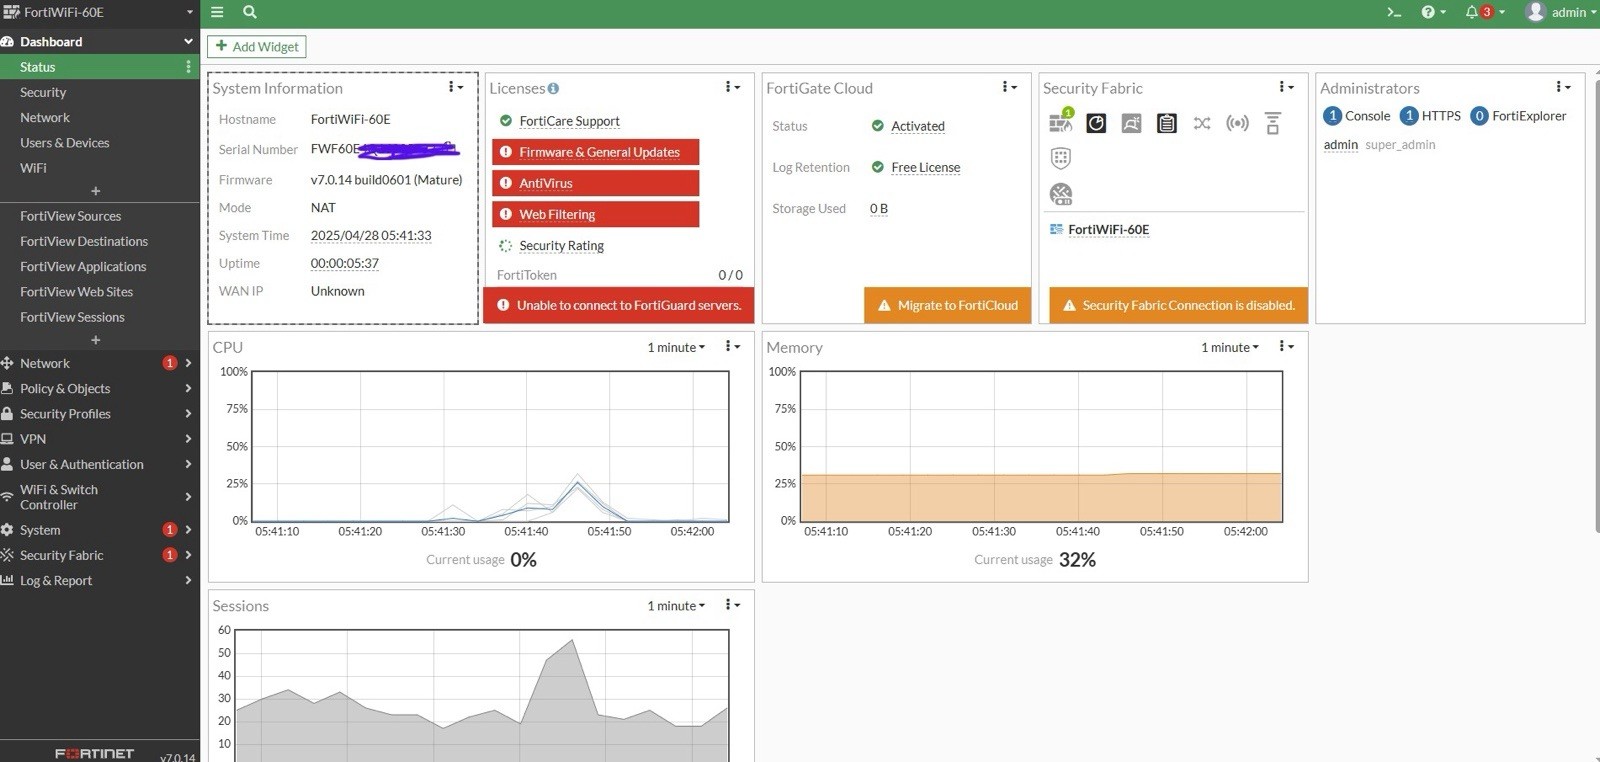This screenshot has height=762, width=1600.
Task: Expand Policy & Objects menu
Action: point(100,388)
